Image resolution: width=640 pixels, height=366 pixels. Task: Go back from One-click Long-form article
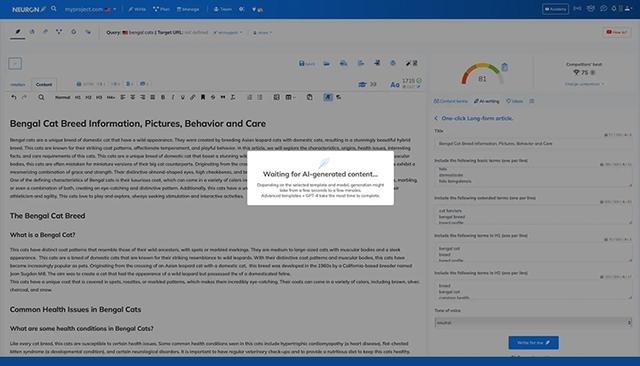coord(436,118)
